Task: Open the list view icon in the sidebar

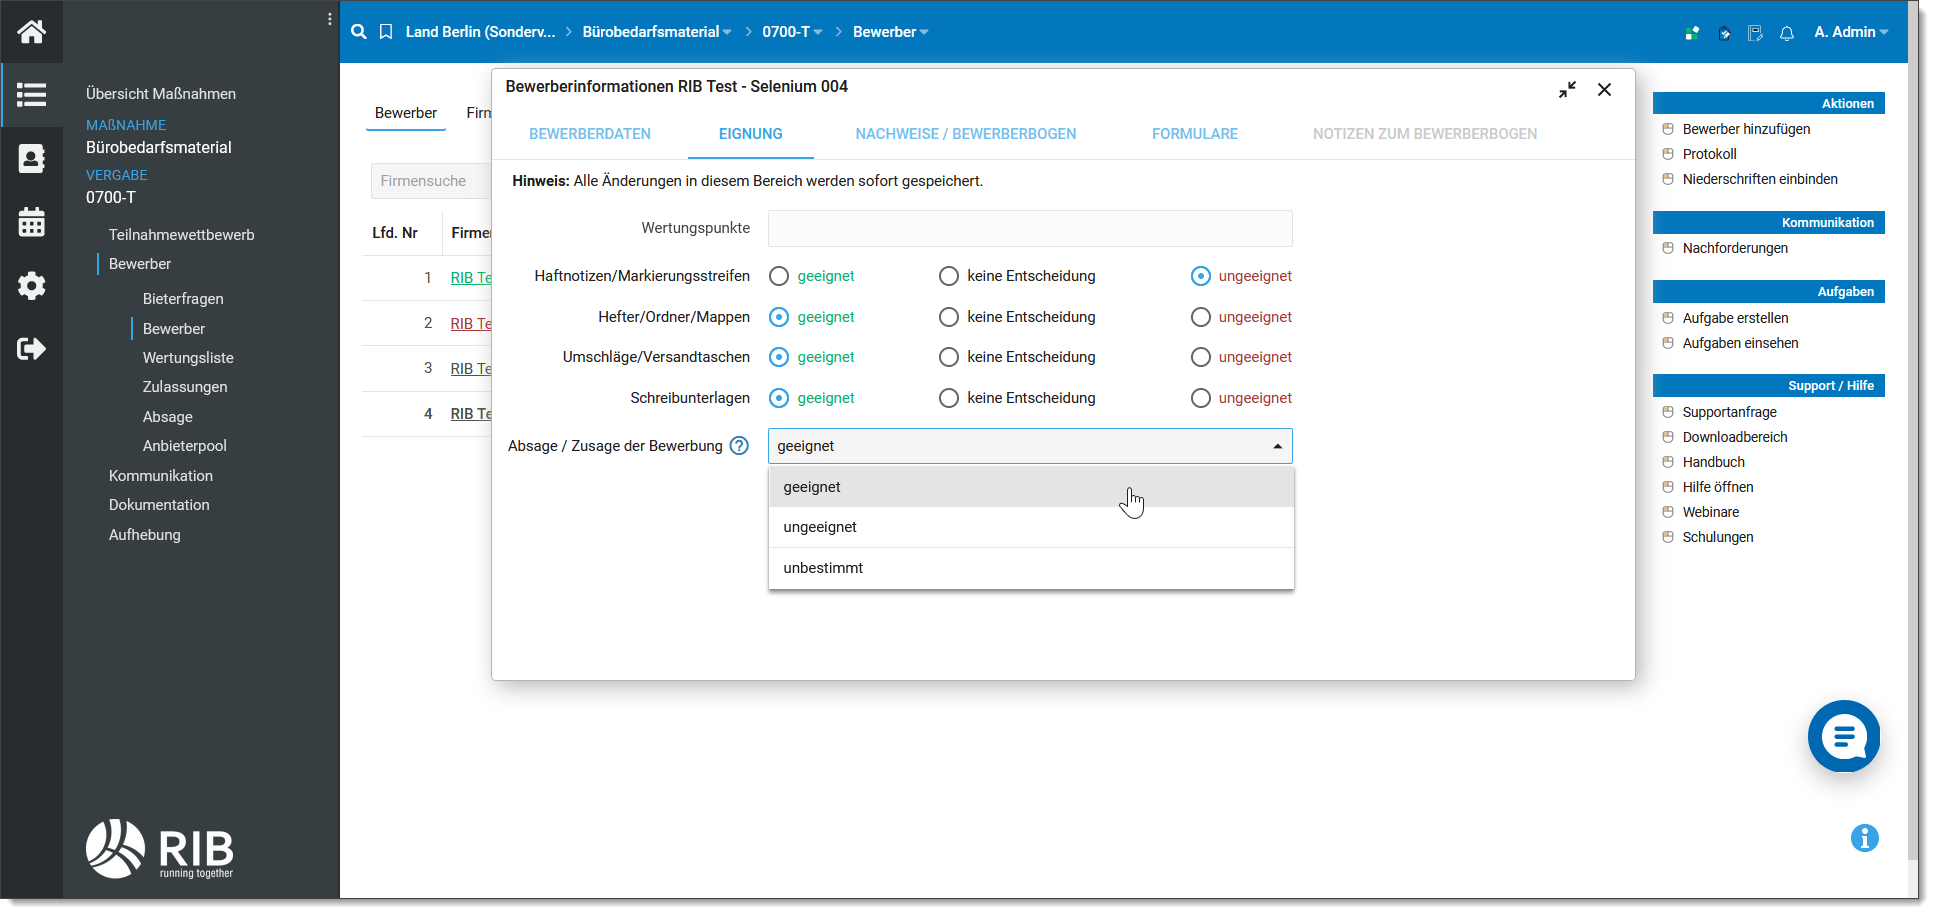Action: coord(31,95)
